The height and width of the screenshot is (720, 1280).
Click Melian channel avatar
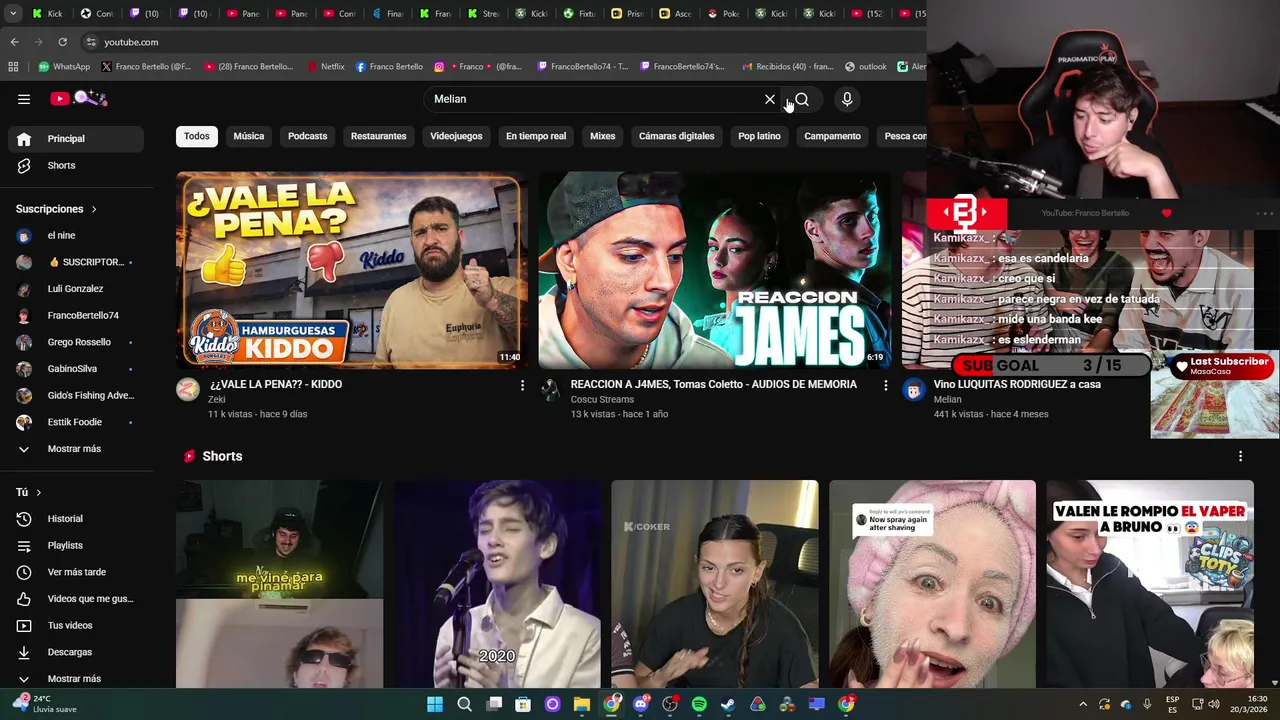(914, 390)
